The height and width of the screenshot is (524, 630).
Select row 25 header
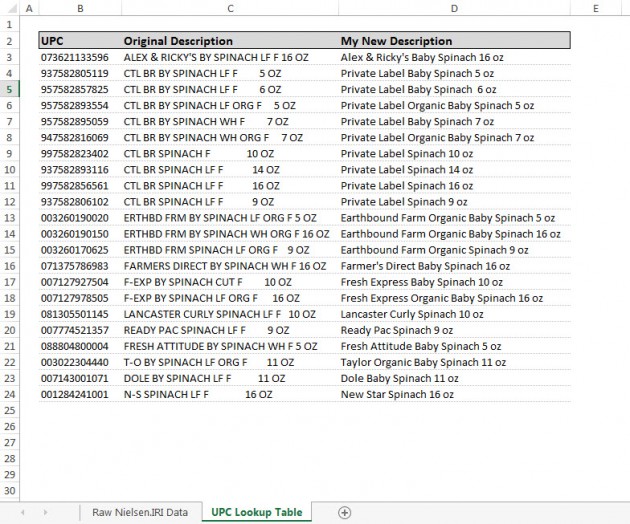pos(10,410)
